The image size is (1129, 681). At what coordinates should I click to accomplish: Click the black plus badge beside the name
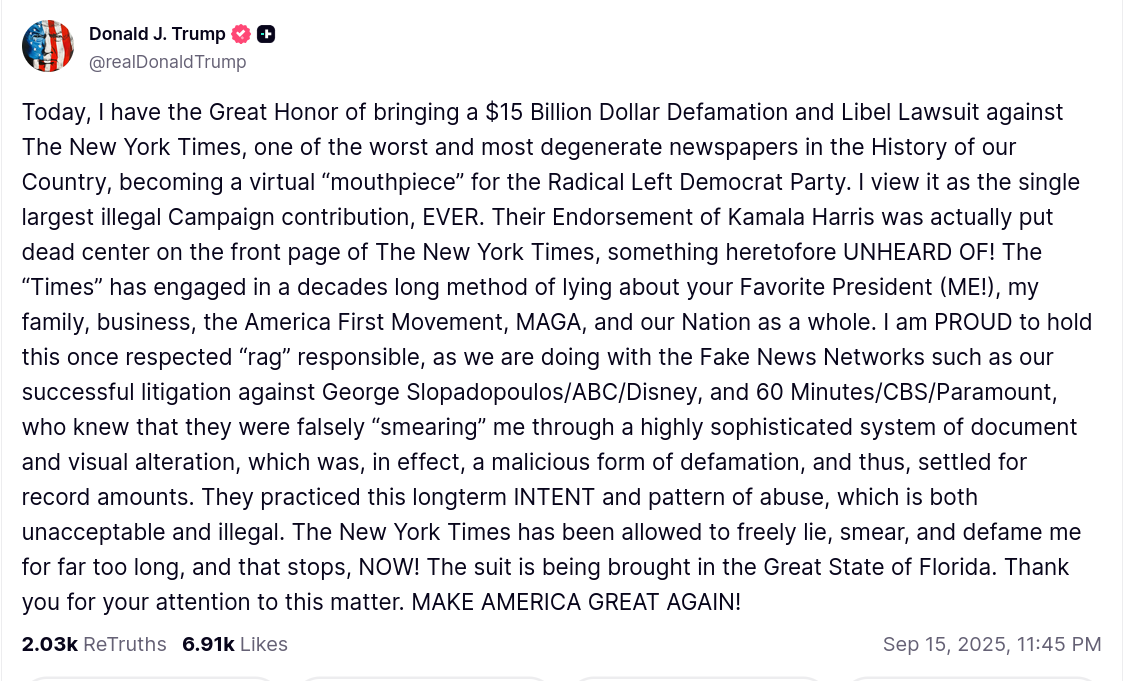coord(266,34)
